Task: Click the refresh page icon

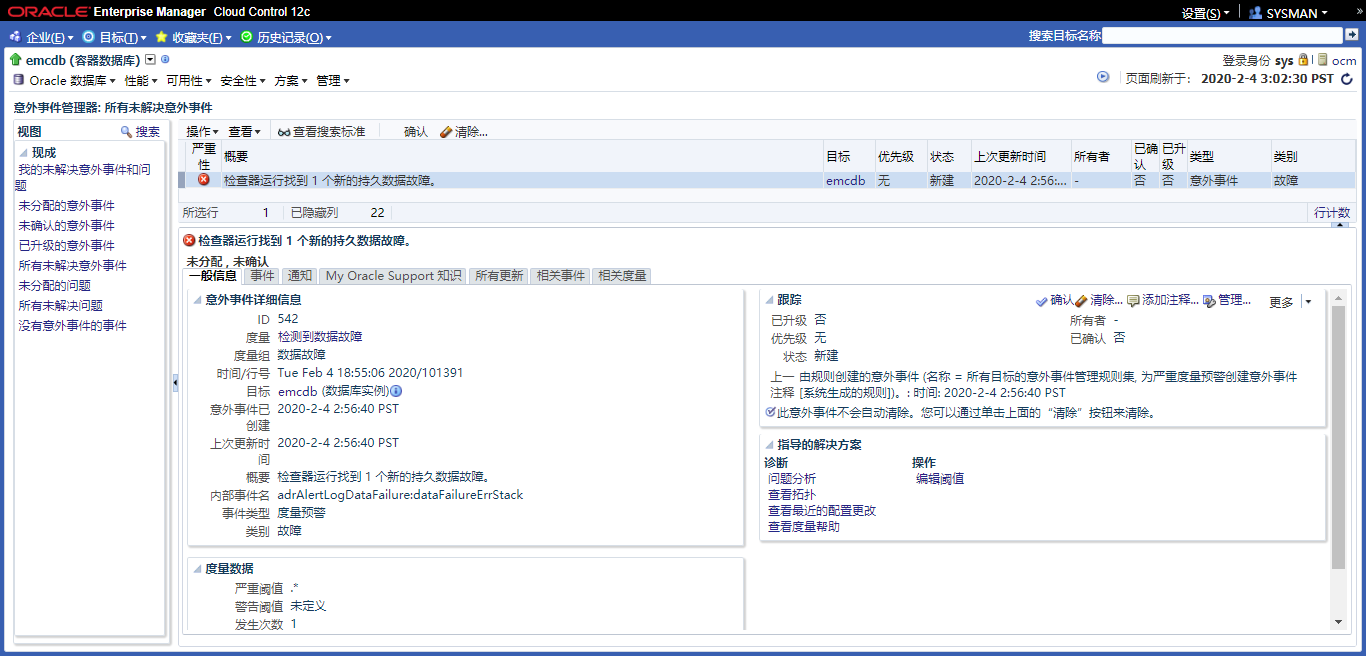Action: pyautogui.click(x=1346, y=79)
